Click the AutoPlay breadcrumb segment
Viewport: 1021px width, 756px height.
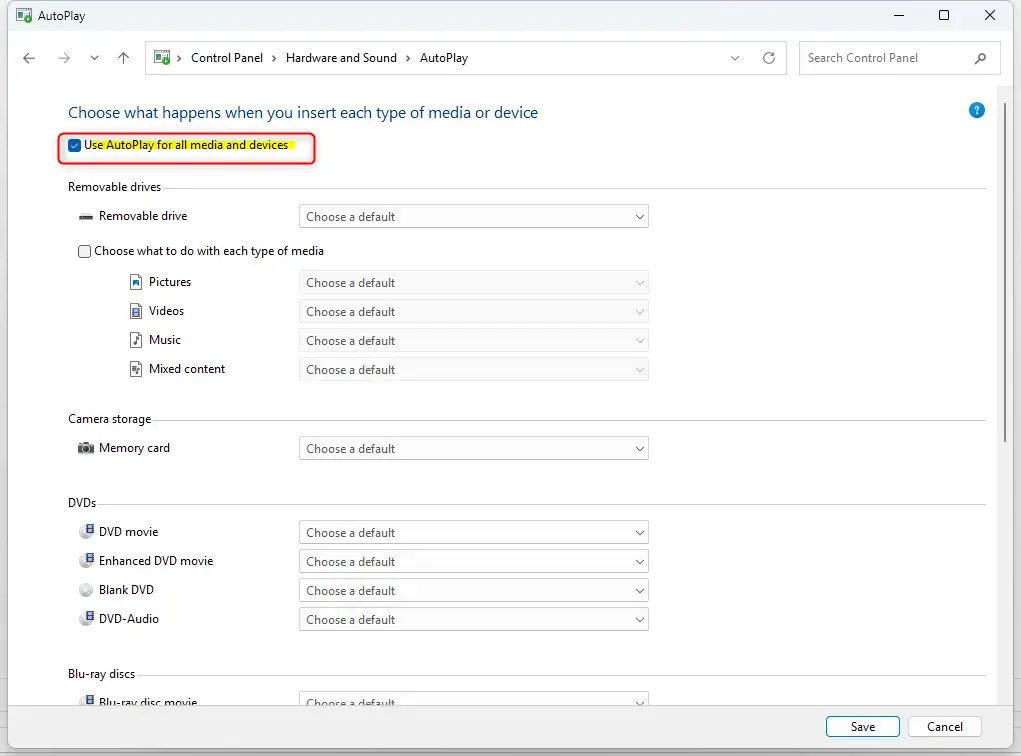click(443, 58)
